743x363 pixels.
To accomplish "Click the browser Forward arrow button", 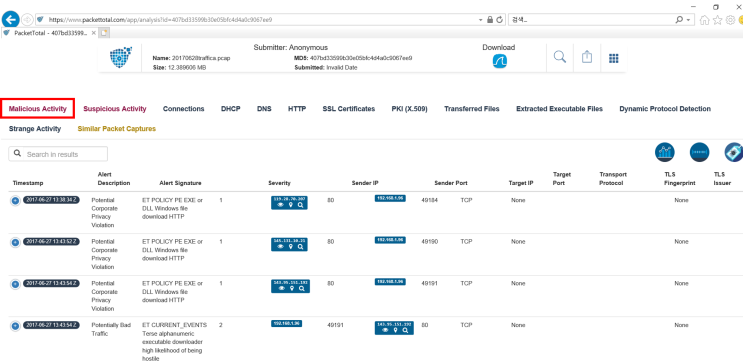I will pos(27,20).
